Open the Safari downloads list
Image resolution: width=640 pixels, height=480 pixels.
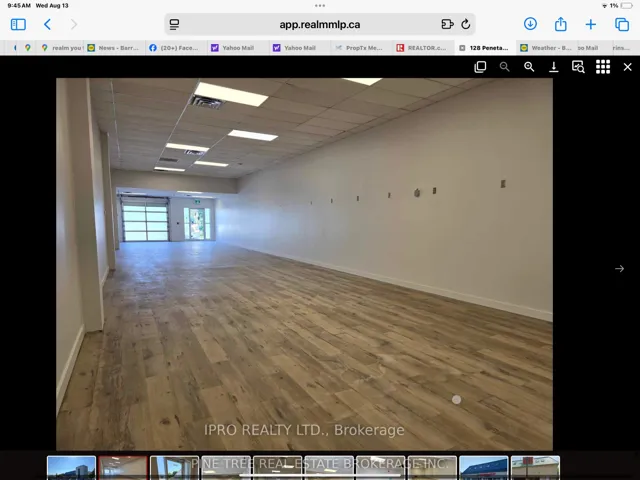tap(530, 24)
